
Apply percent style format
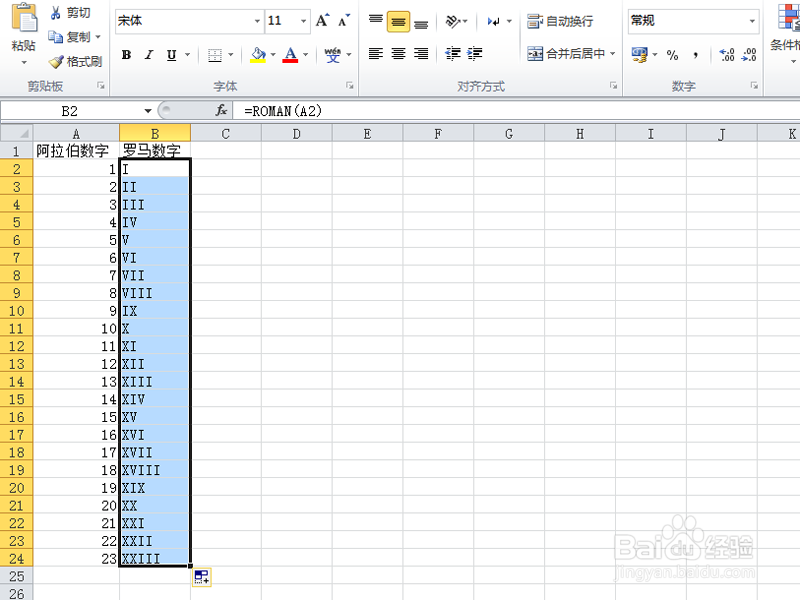coord(672,55)
